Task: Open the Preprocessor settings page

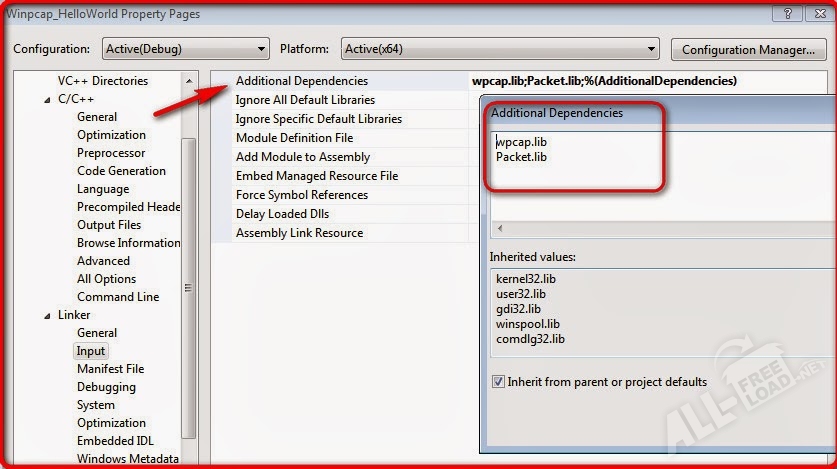Action: (111, 153)
